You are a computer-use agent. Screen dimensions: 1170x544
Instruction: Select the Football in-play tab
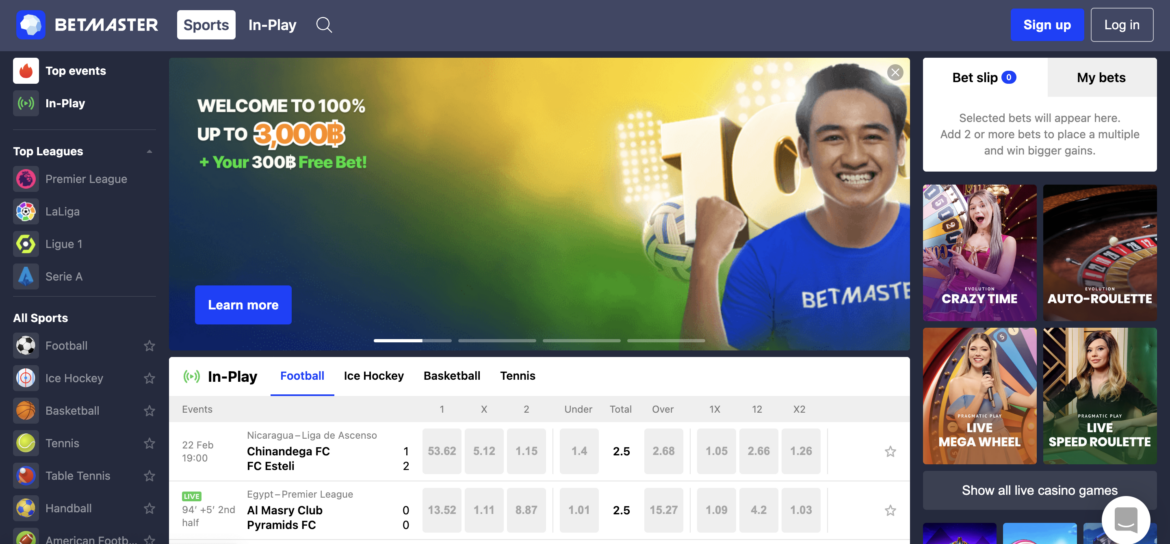tap(302, 376)
